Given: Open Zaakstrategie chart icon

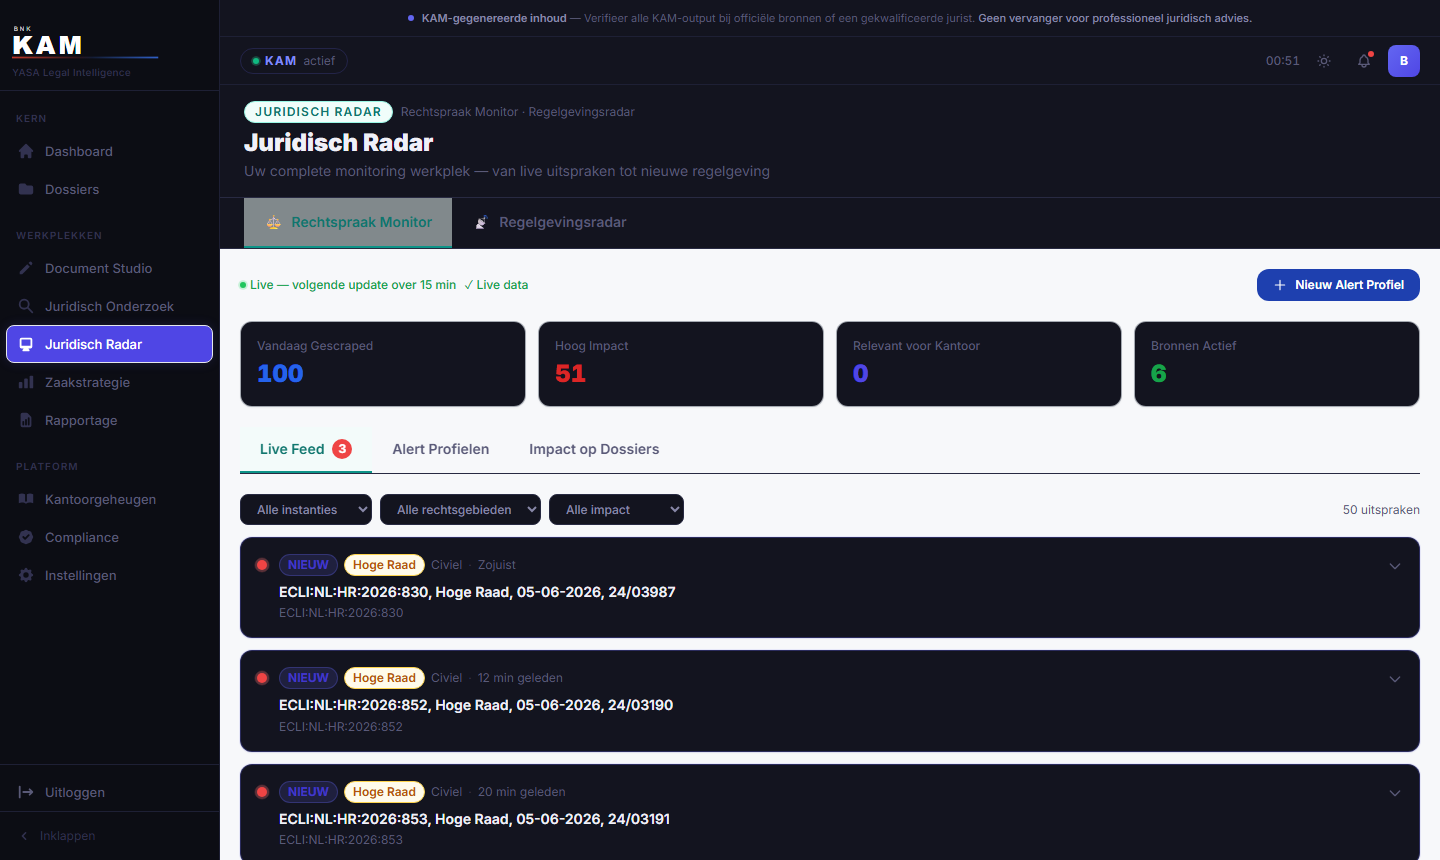Looking at the screenshot, I should point(26,382).
